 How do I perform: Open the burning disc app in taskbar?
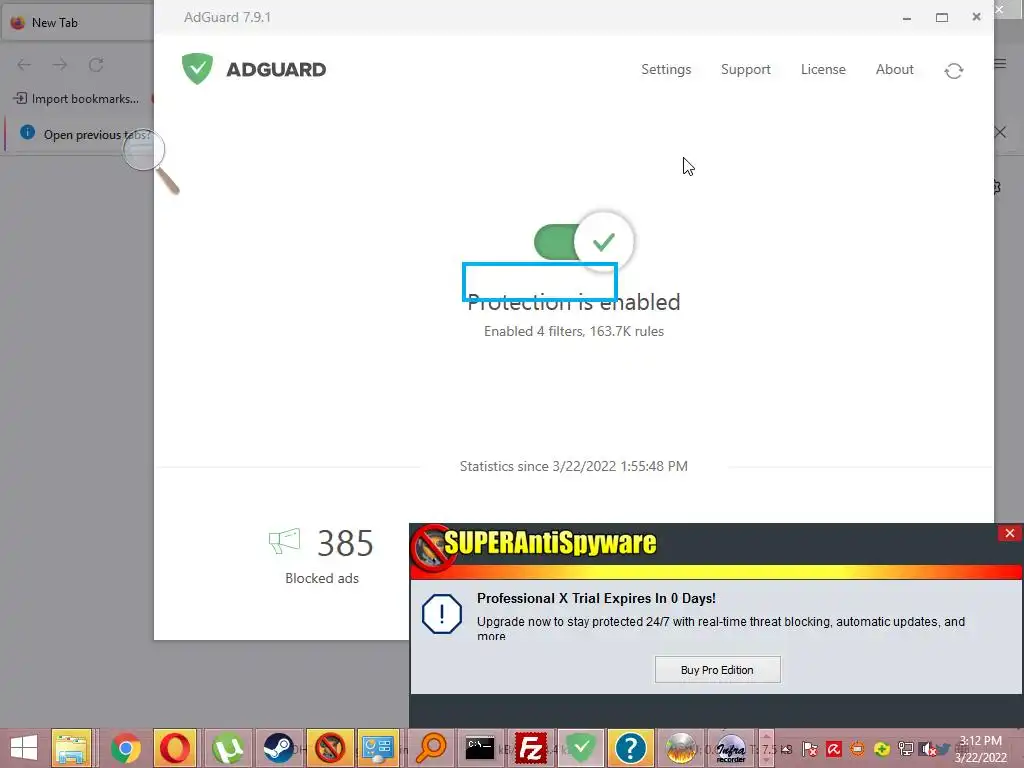tap(680, 748)
